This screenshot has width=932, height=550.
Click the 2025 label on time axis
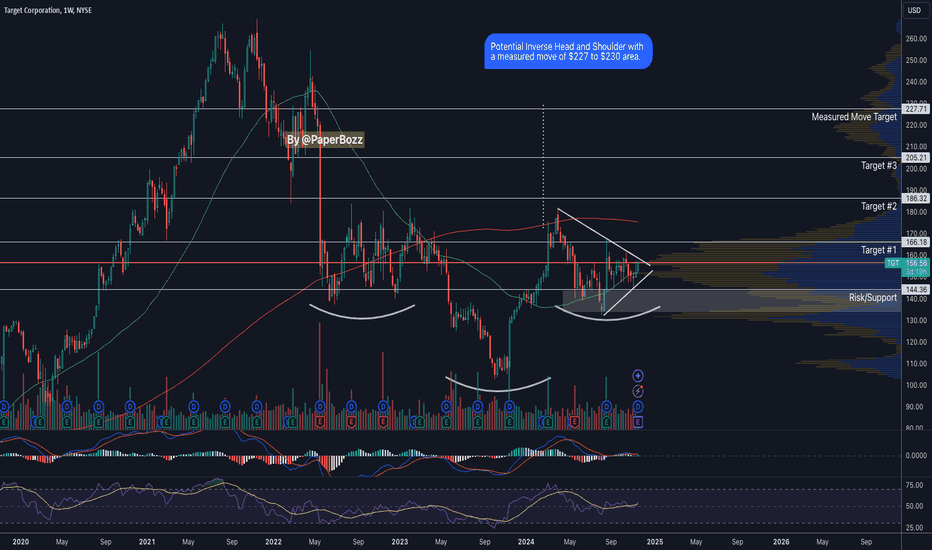click(655, 542)
